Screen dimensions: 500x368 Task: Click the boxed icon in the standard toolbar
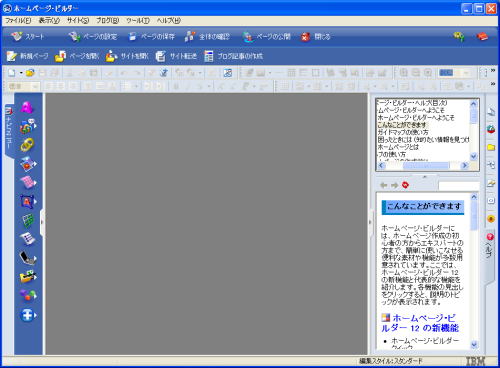[x=228, y=73]
